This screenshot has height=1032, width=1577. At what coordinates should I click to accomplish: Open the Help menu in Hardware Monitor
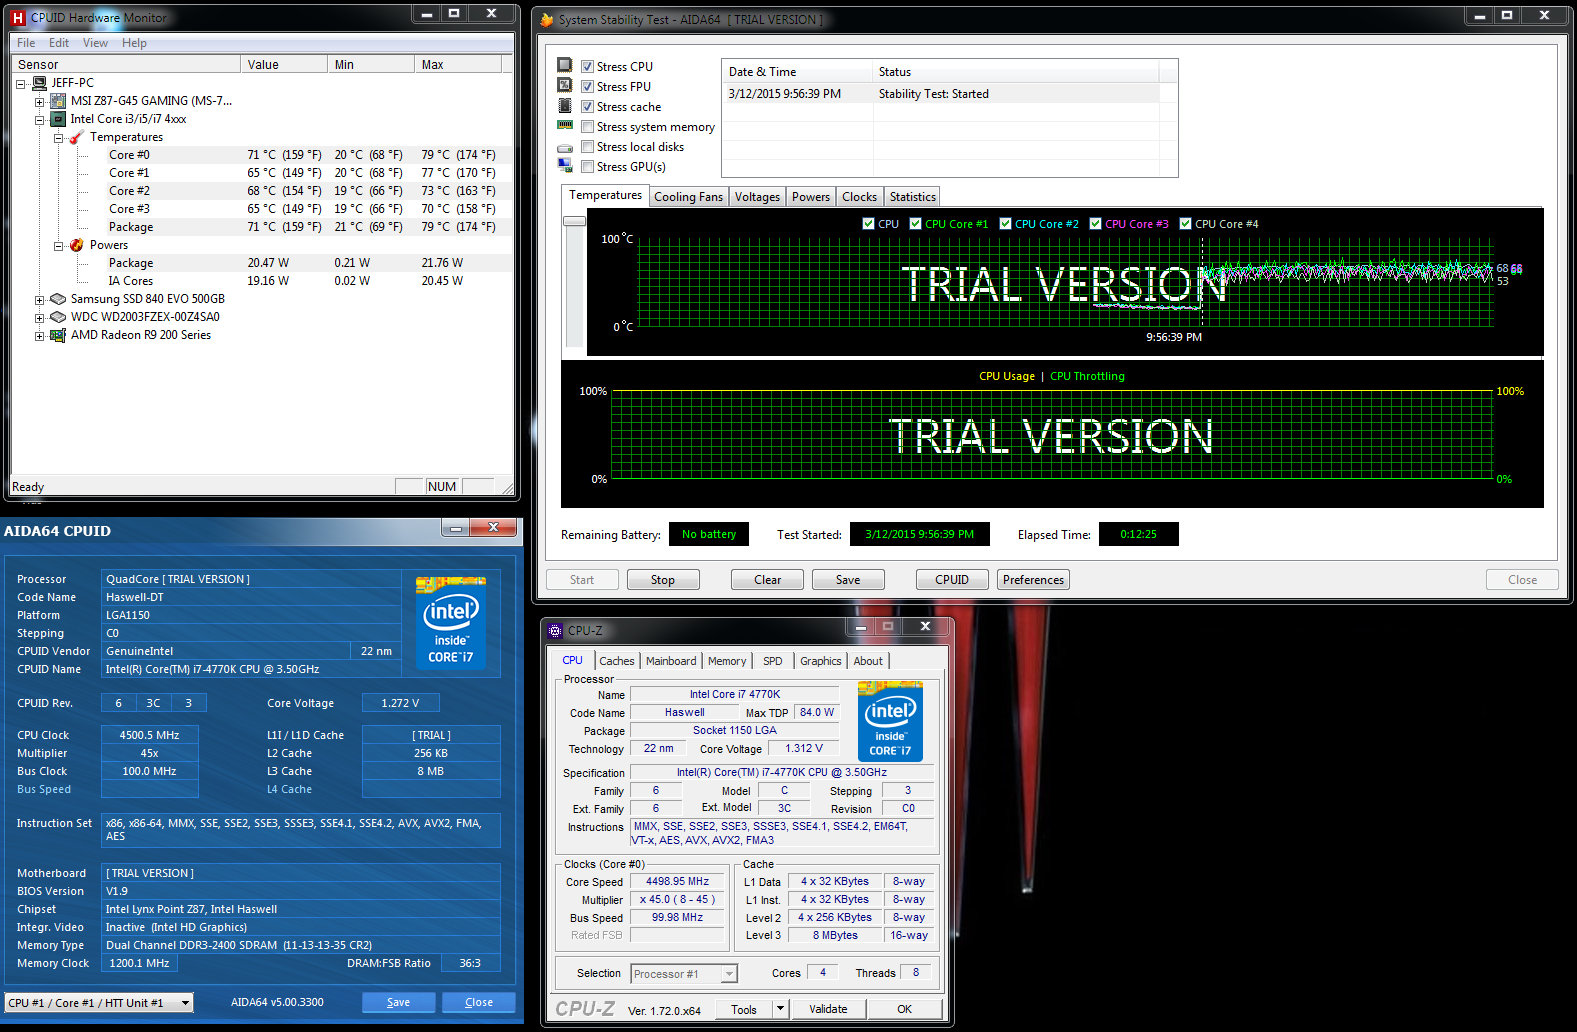[x=134, y=43]
